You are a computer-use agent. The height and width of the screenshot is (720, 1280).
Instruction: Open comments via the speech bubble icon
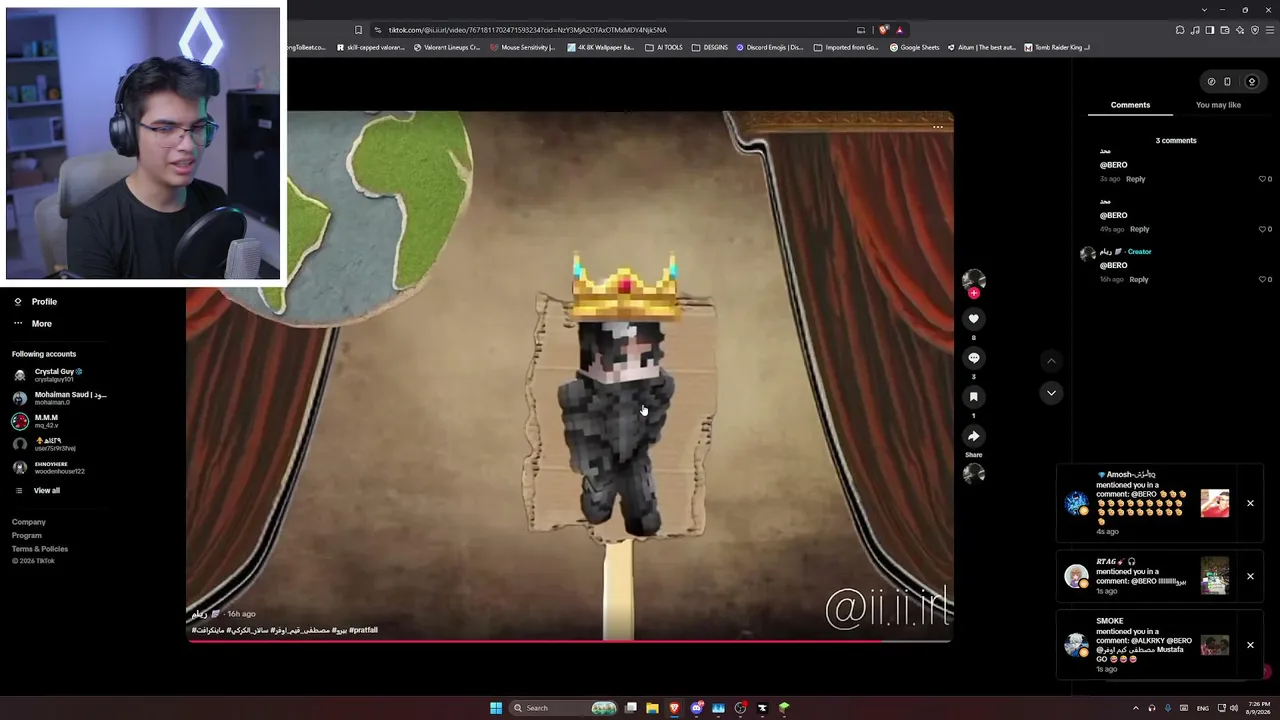(973, 358)
